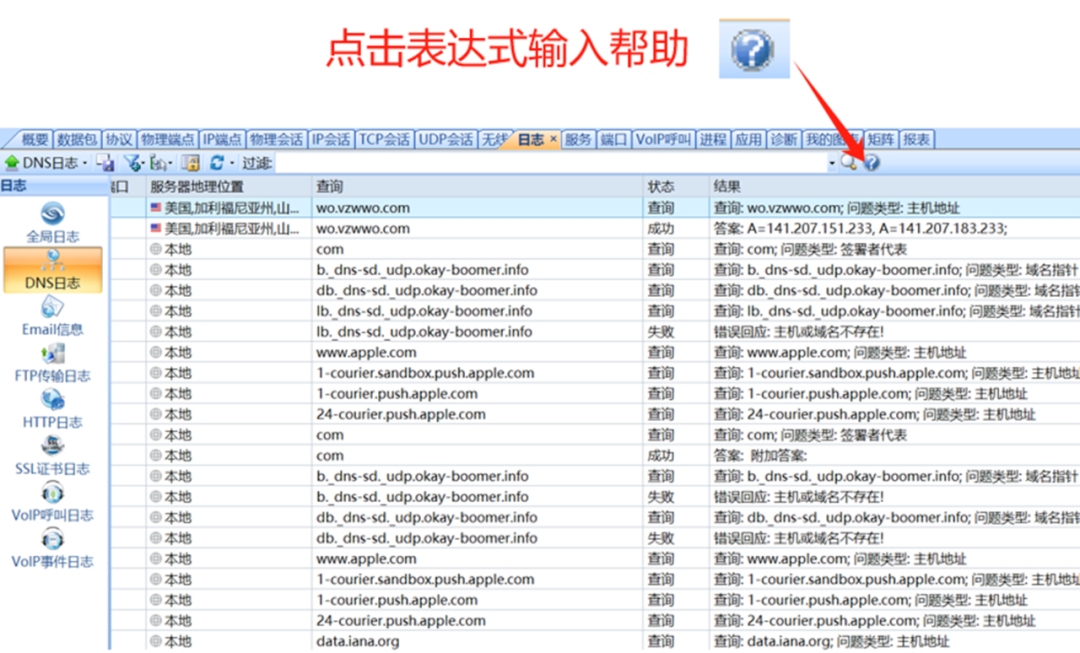This screenshot has width=1080, height=653.
Task: Click the funnel filter icon in the toolbar
Action: tap(132, 163)
